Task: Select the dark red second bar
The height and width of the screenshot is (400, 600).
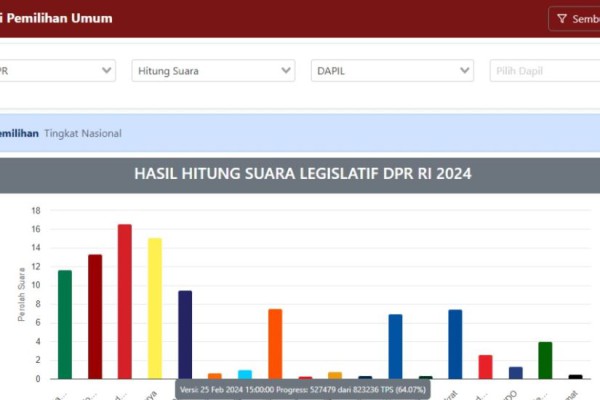Action: point(95,317)
